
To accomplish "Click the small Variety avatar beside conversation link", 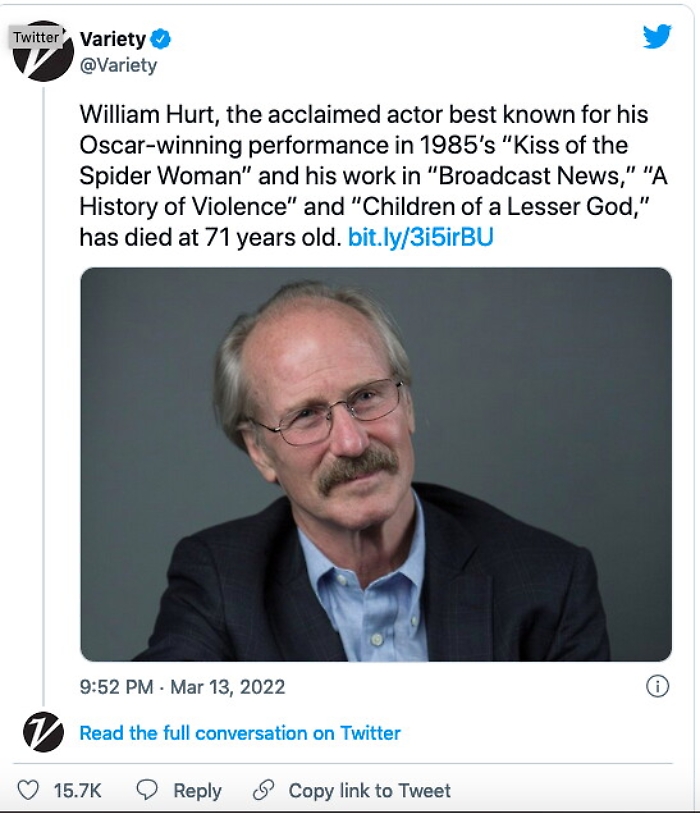I will pyautogui.click(x=43, y=732).
